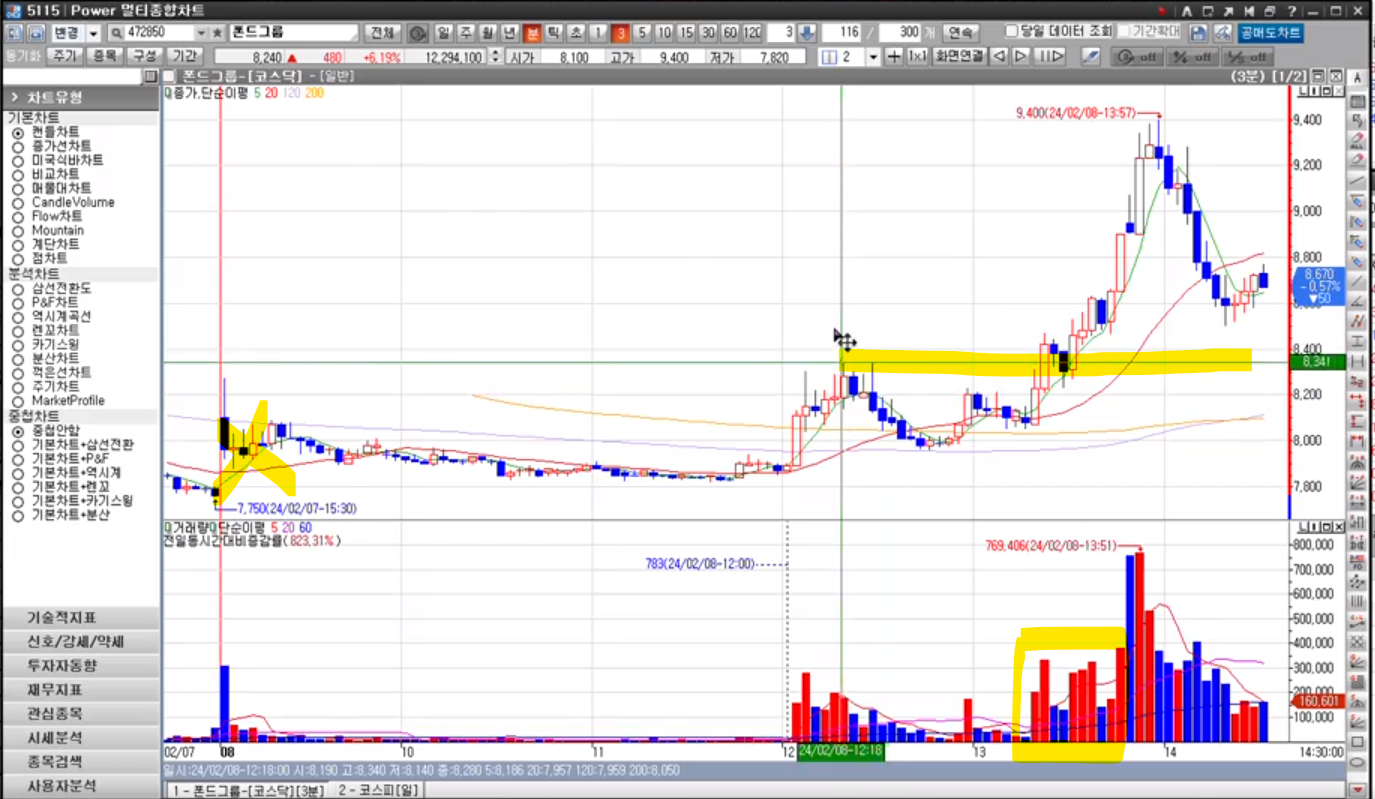
Task: Expand 재무지표 section
Action: (80, 690)
